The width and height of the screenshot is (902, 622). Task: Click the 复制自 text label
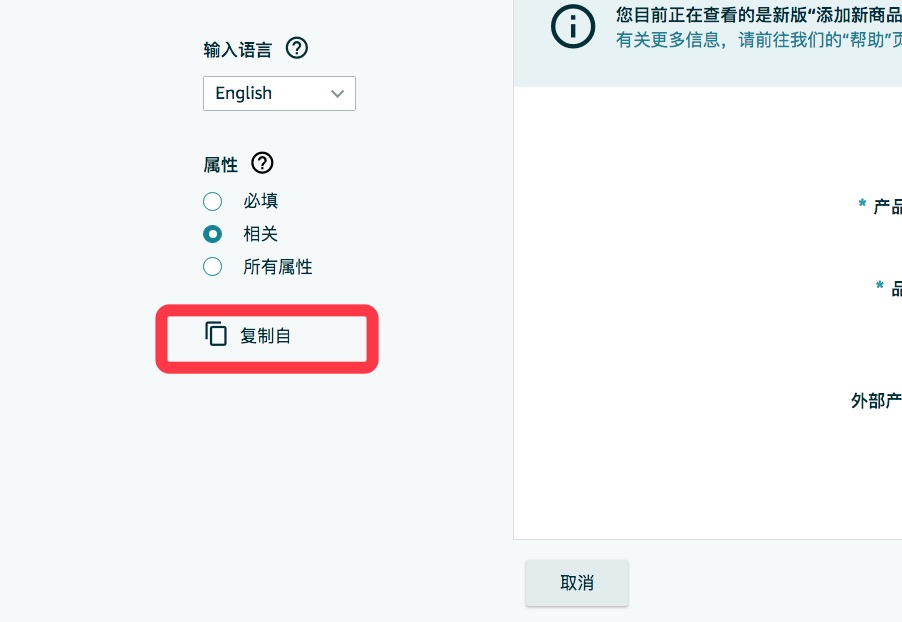pyautogui.click(x=265, y=335)
